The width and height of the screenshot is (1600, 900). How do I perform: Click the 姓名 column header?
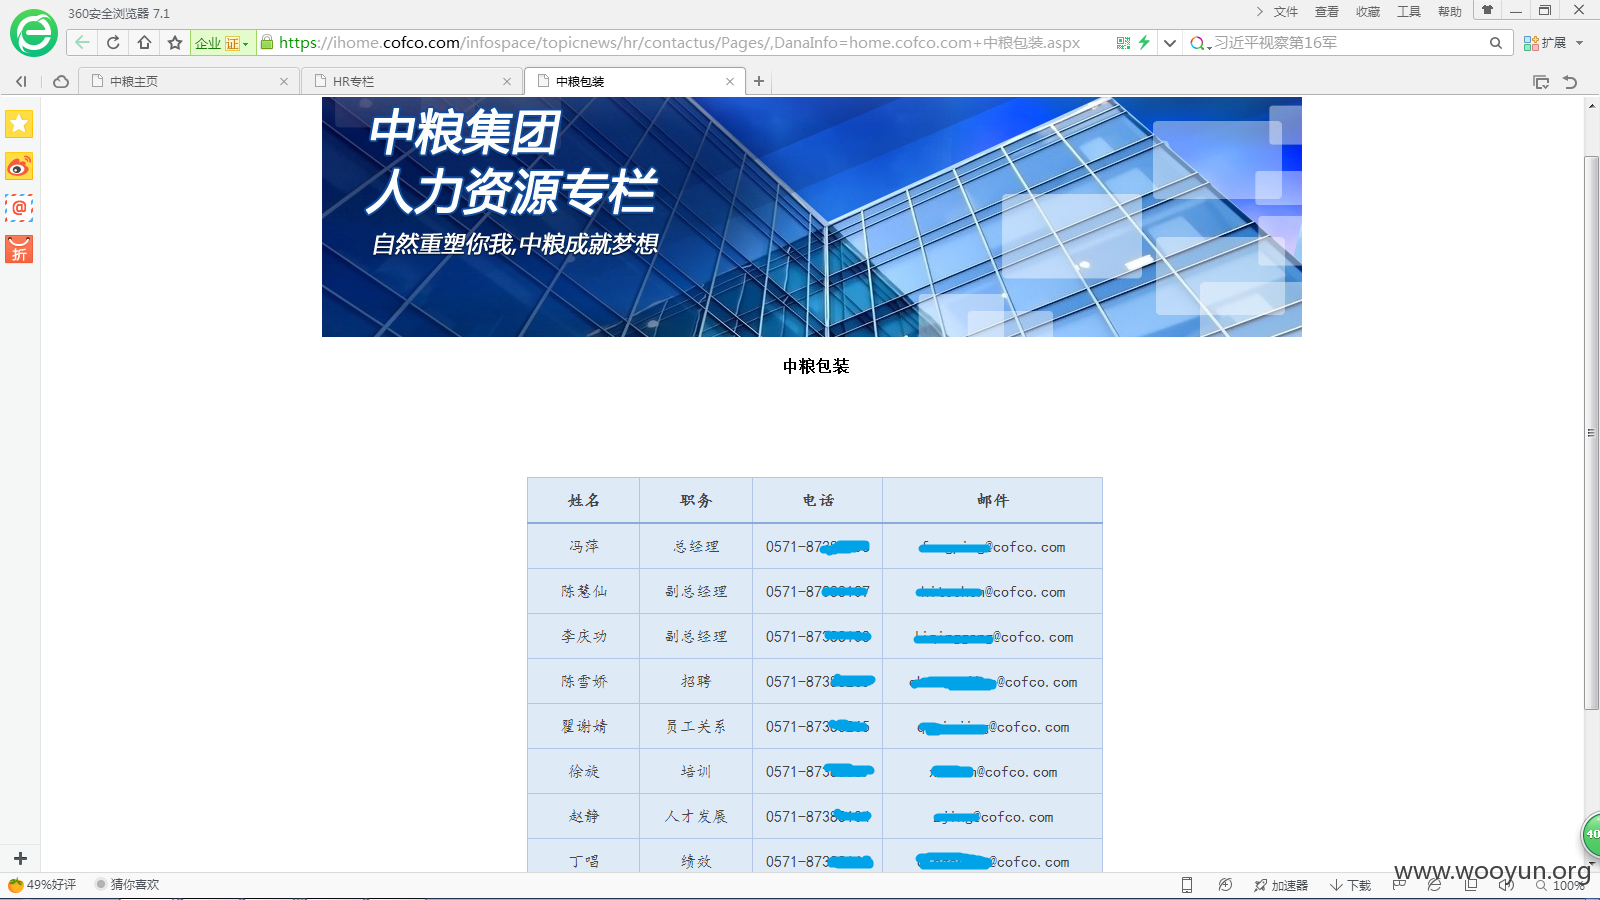tap(584, 500)
